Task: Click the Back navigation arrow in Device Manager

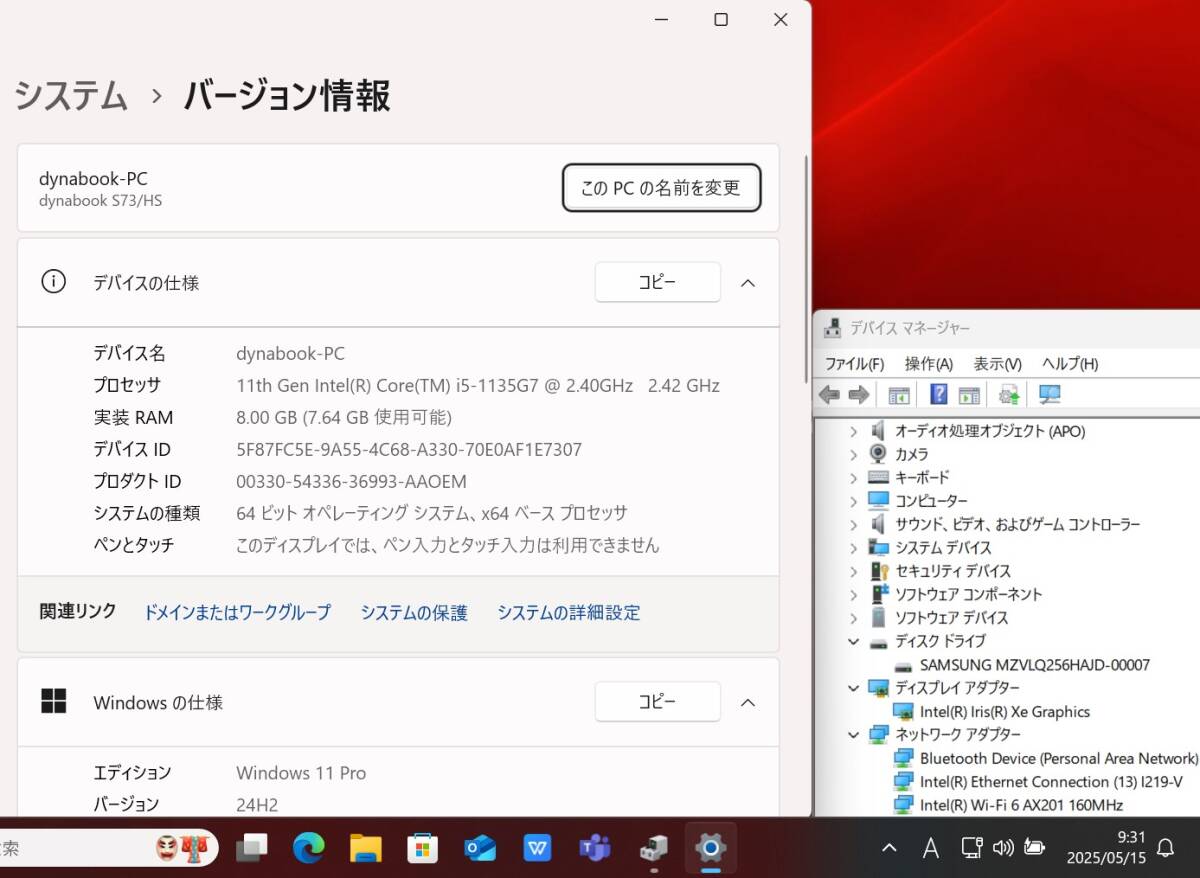Action: tap(828, 394)
